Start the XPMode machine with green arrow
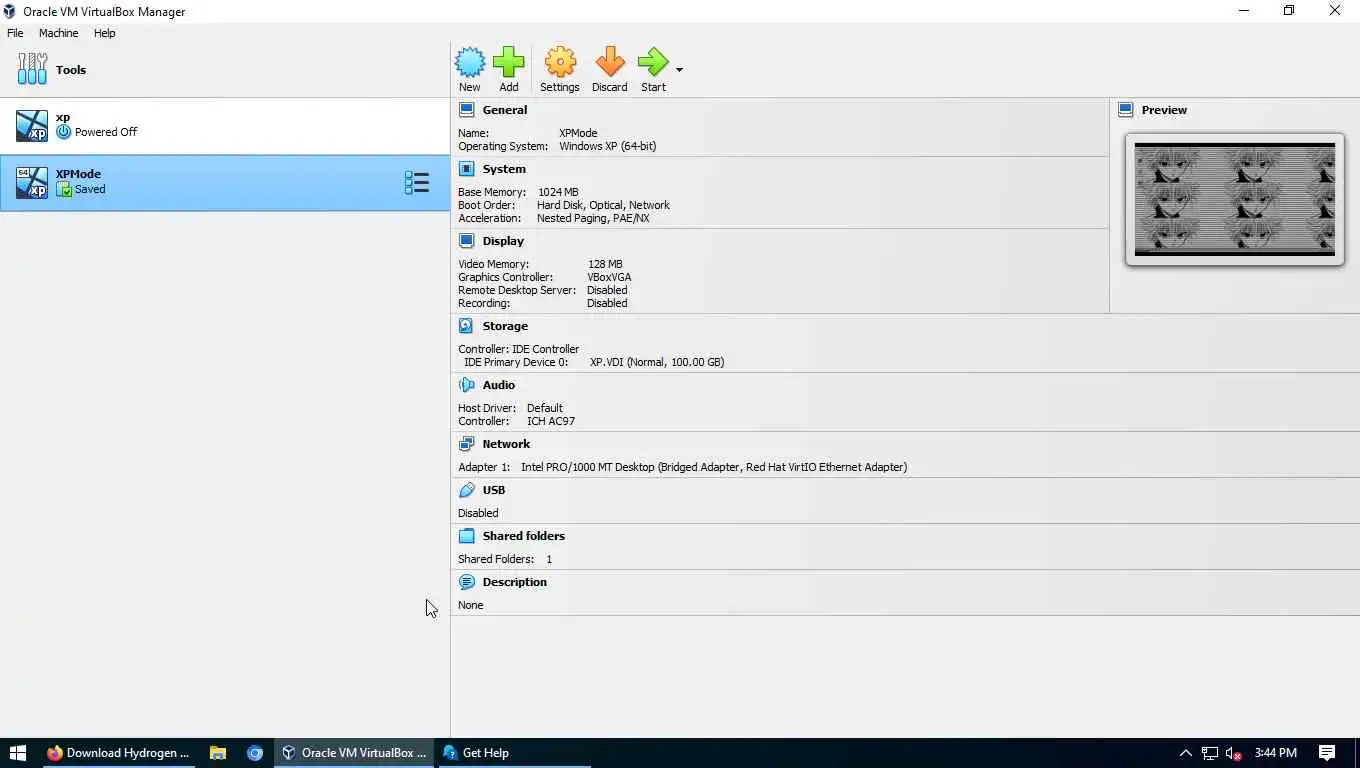The image size is (1360, 768). pos(653,62)
